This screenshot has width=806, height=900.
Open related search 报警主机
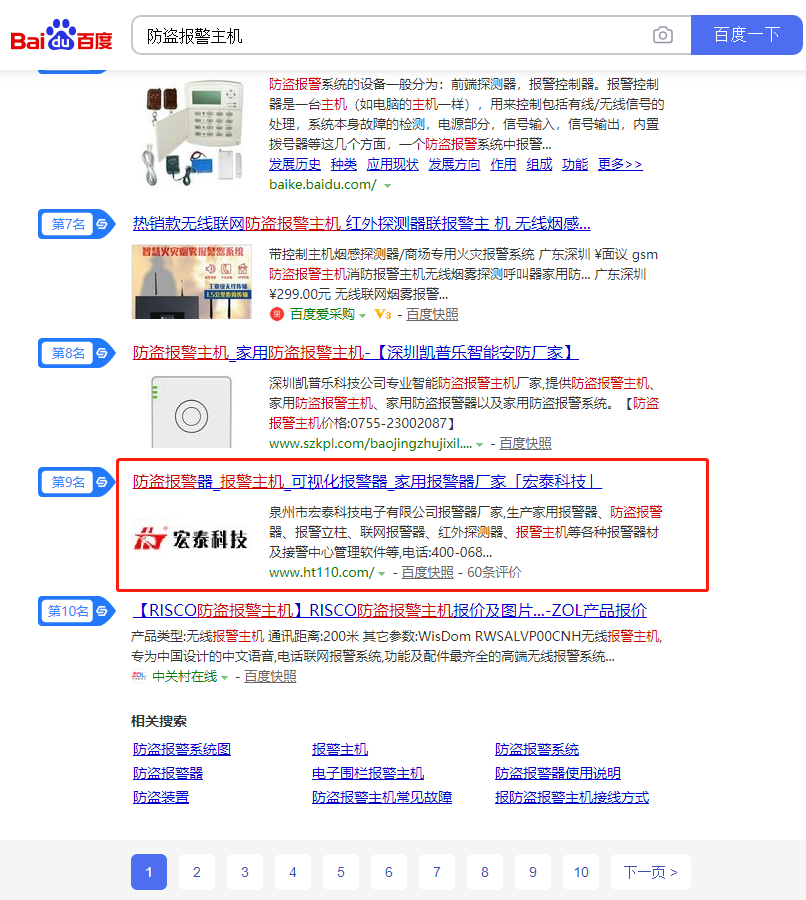340,749
